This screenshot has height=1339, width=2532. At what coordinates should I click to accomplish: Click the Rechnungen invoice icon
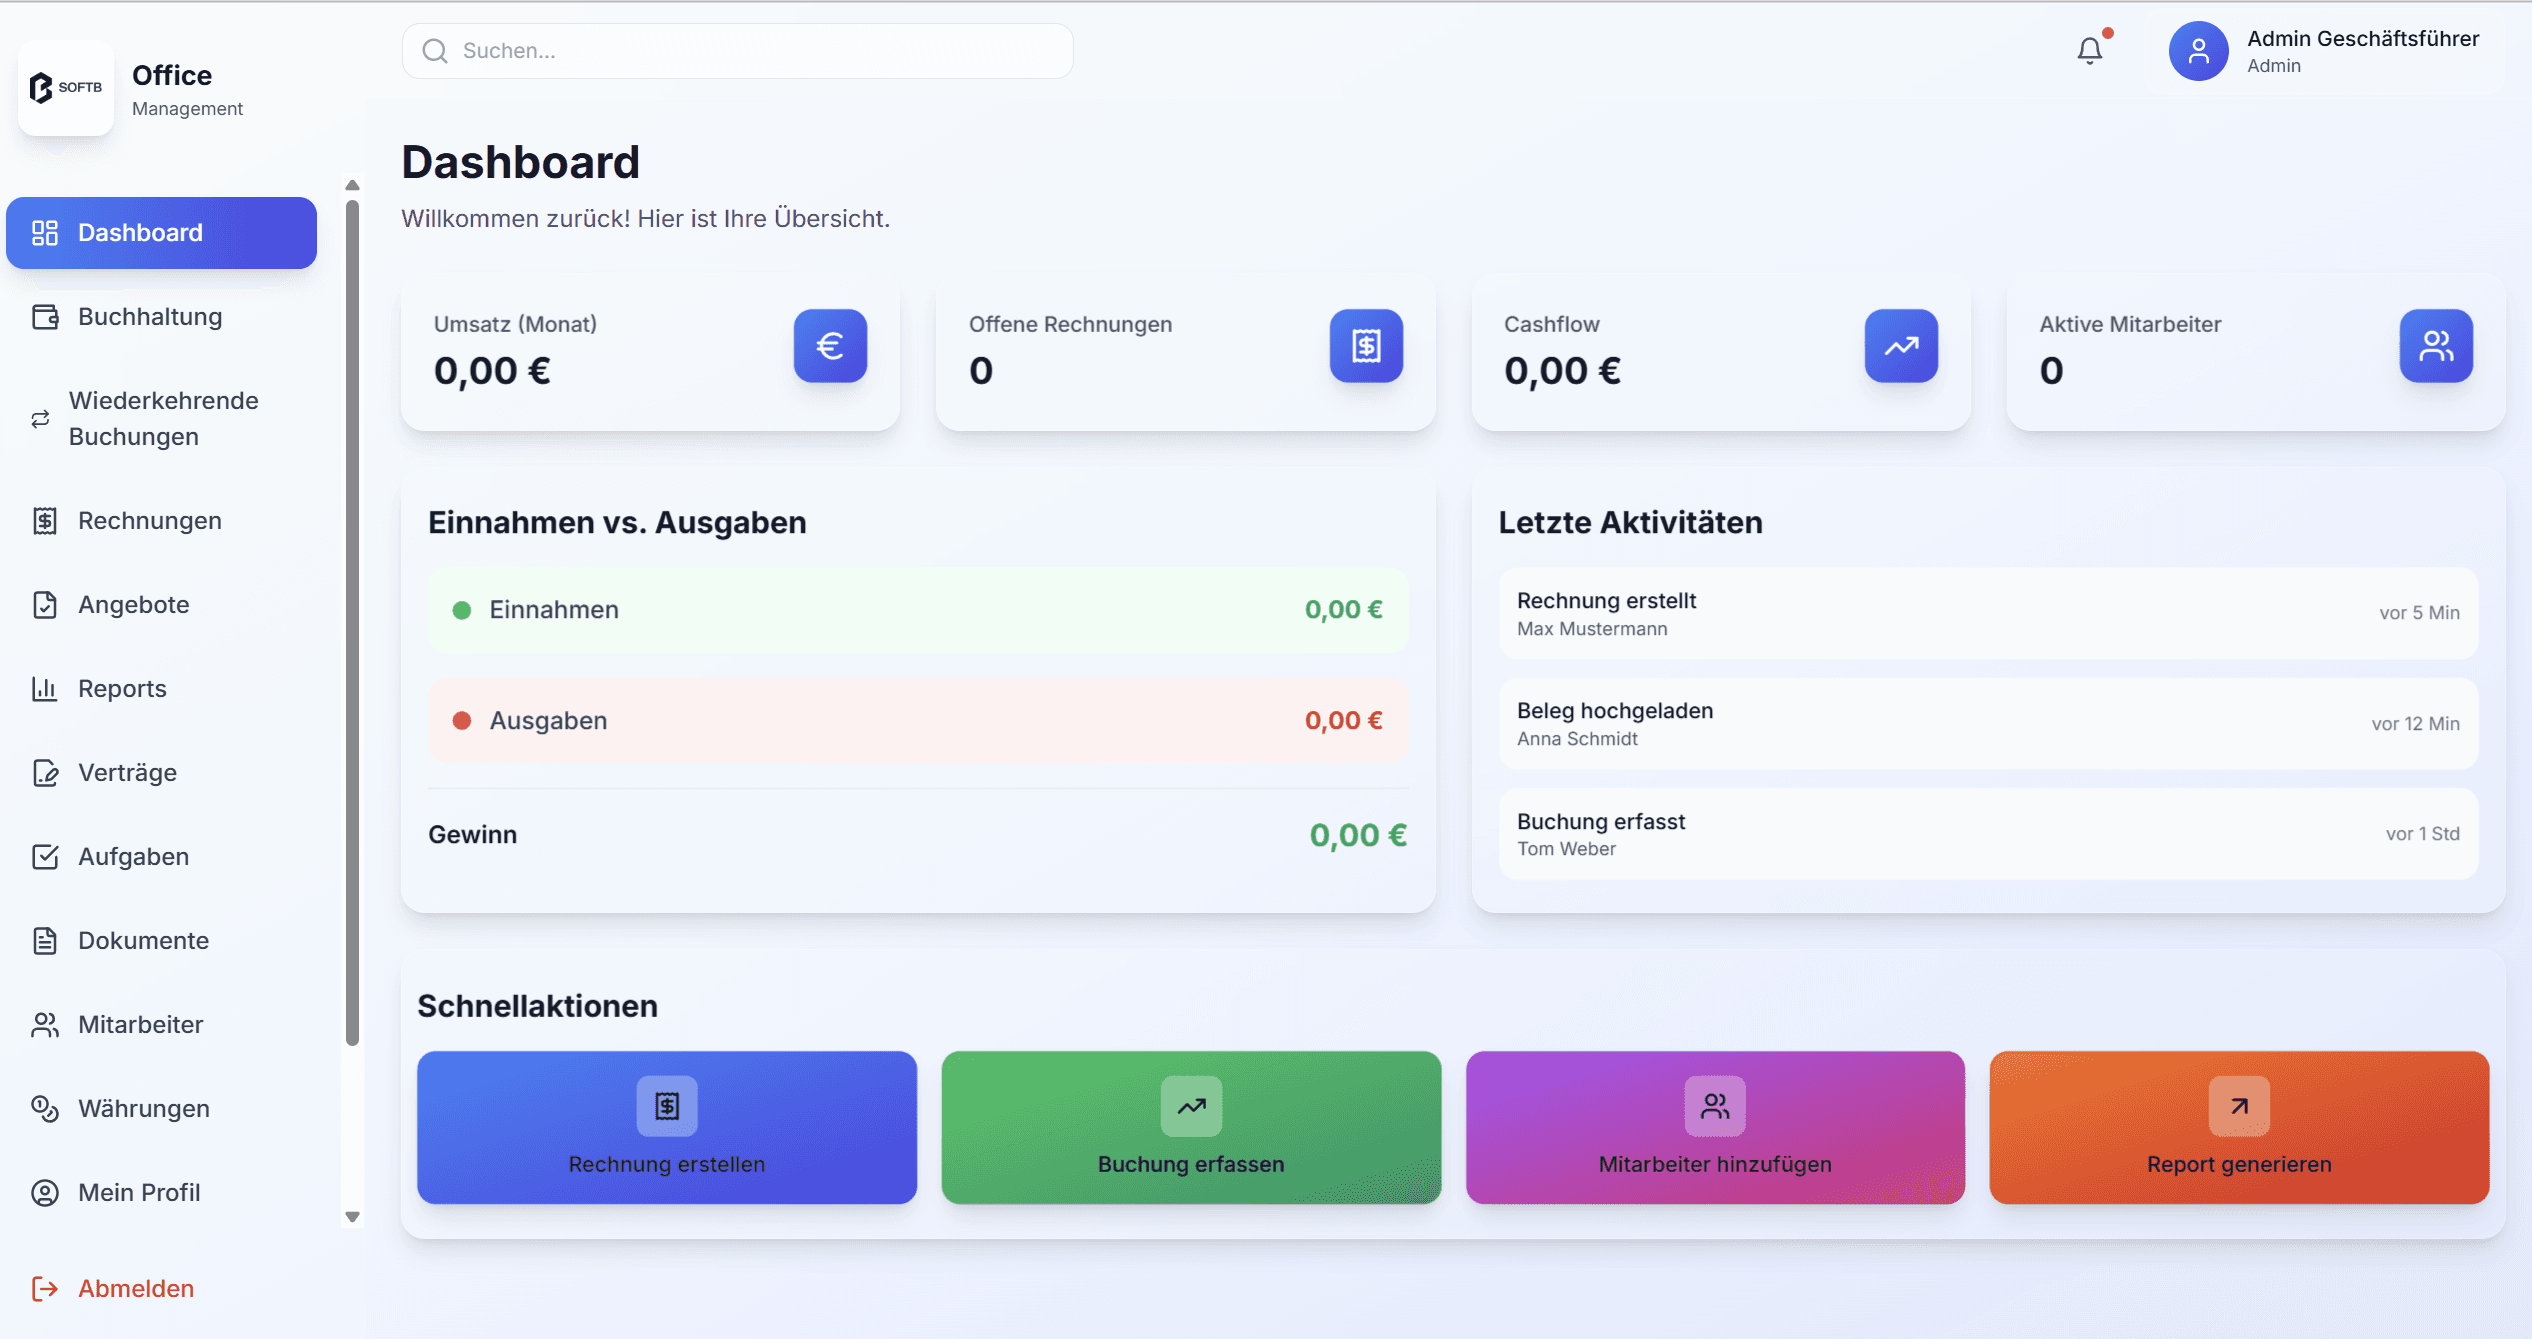tap(44, 520)
